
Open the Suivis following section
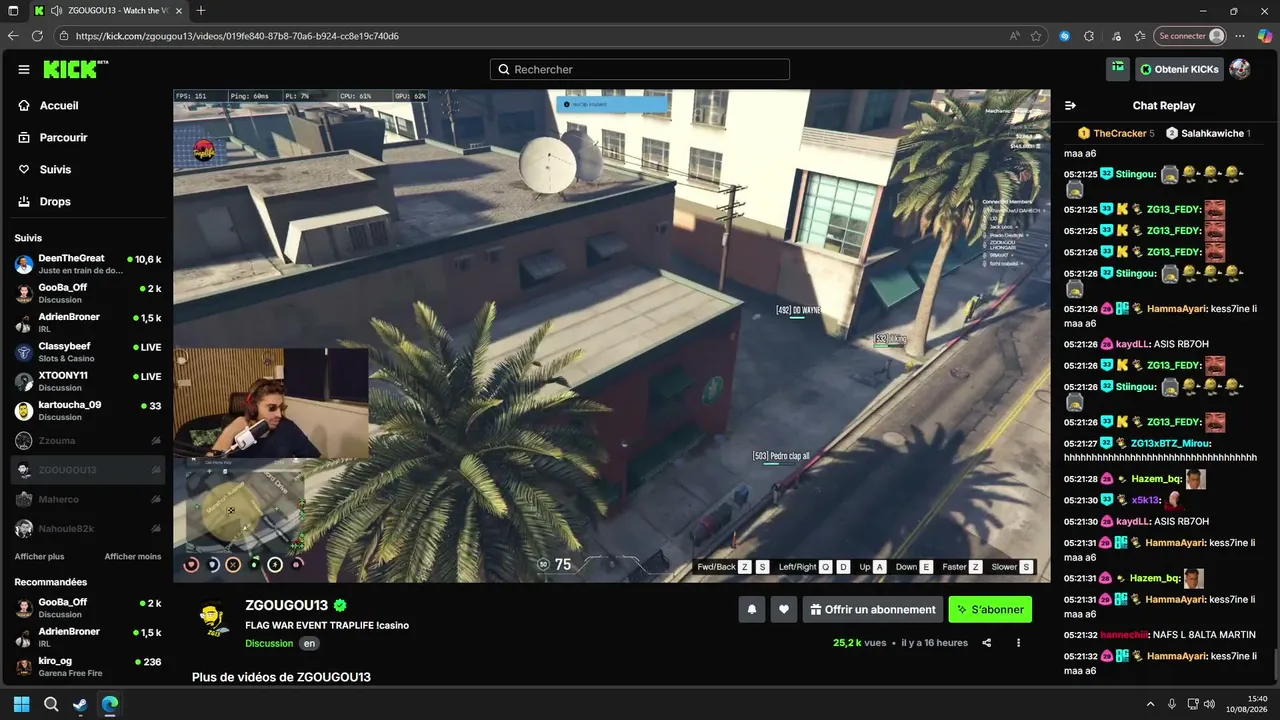(x=55, y=170)
